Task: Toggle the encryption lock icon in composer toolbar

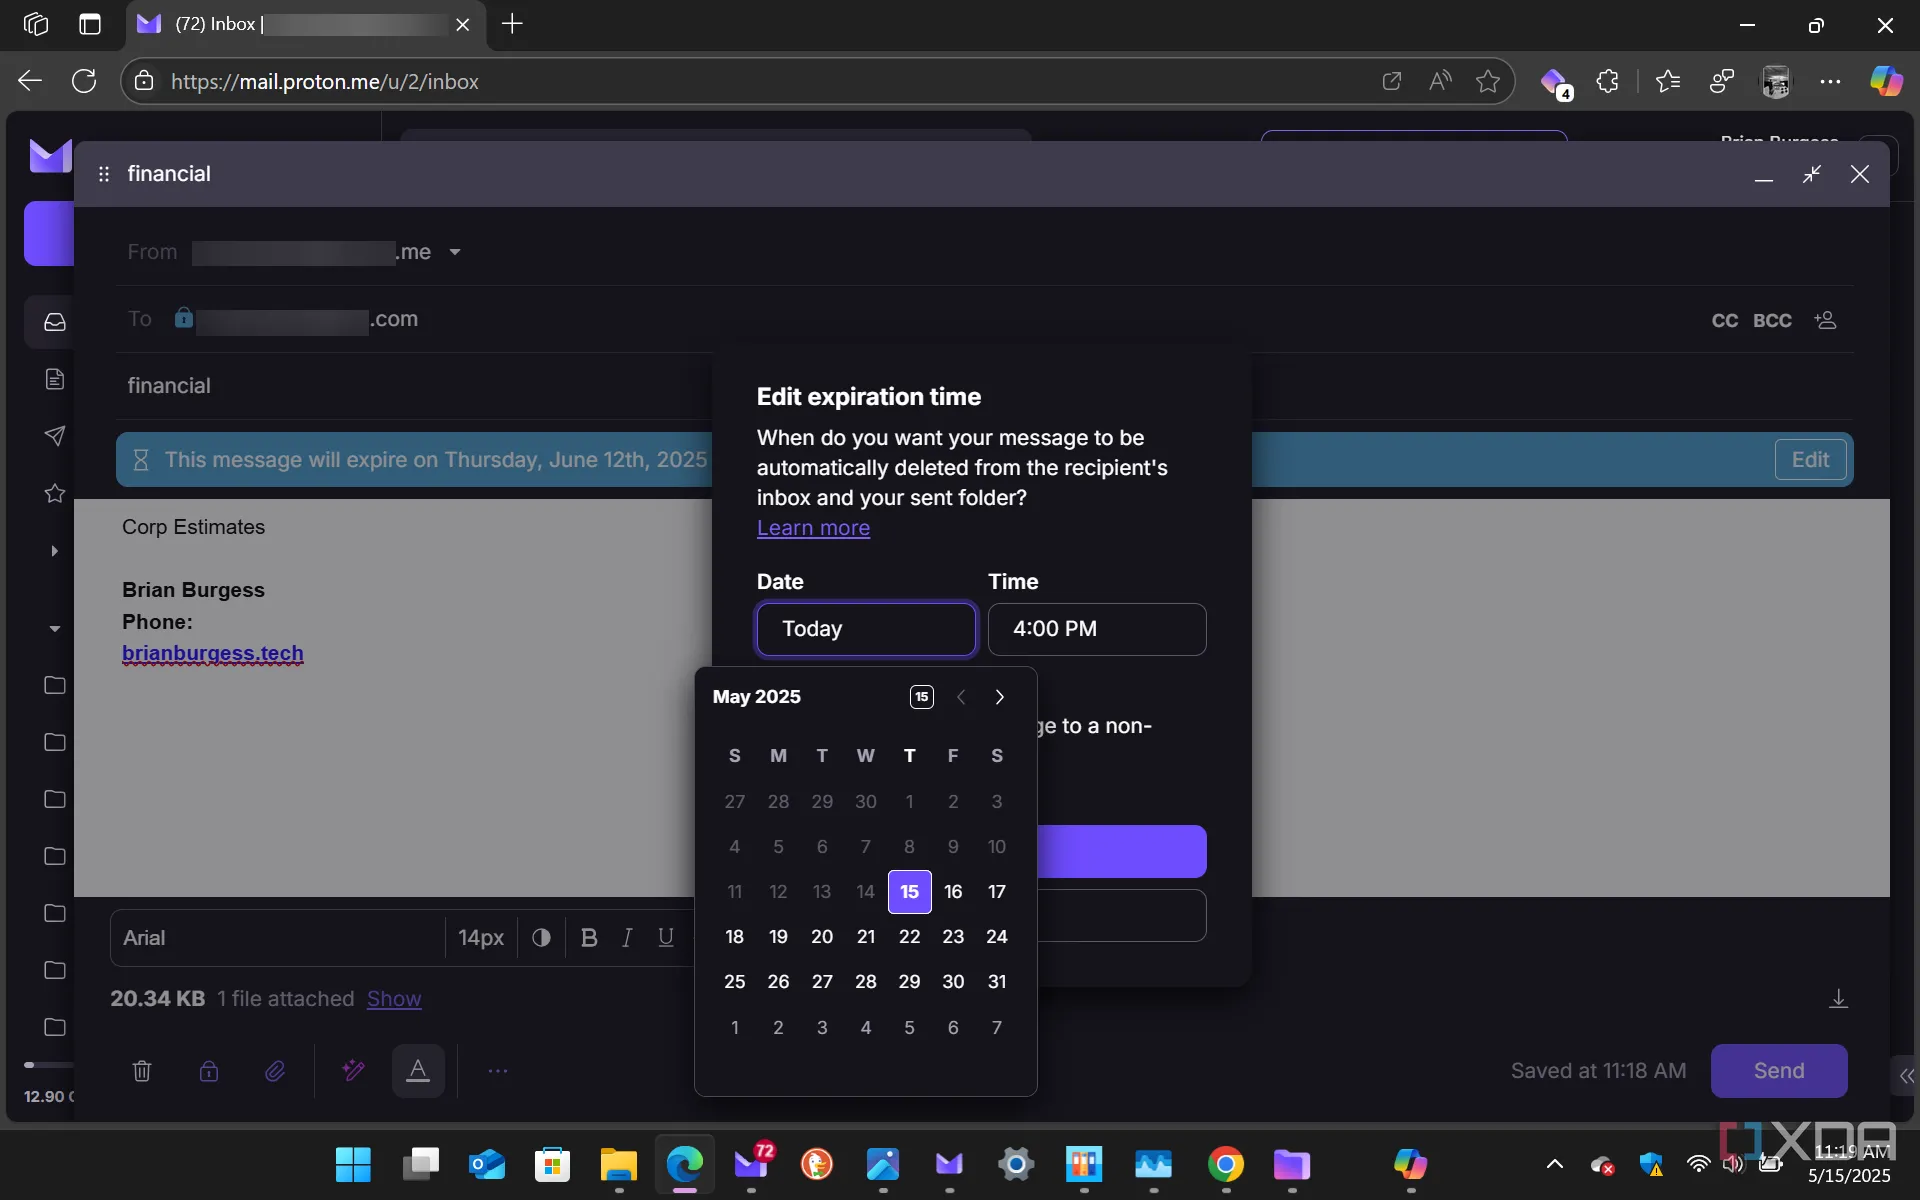Action: [209, 1071]
